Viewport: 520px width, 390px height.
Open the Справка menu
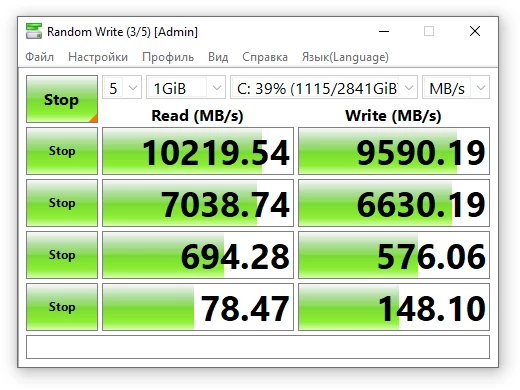pyautogui.click(x=265, y=57)
